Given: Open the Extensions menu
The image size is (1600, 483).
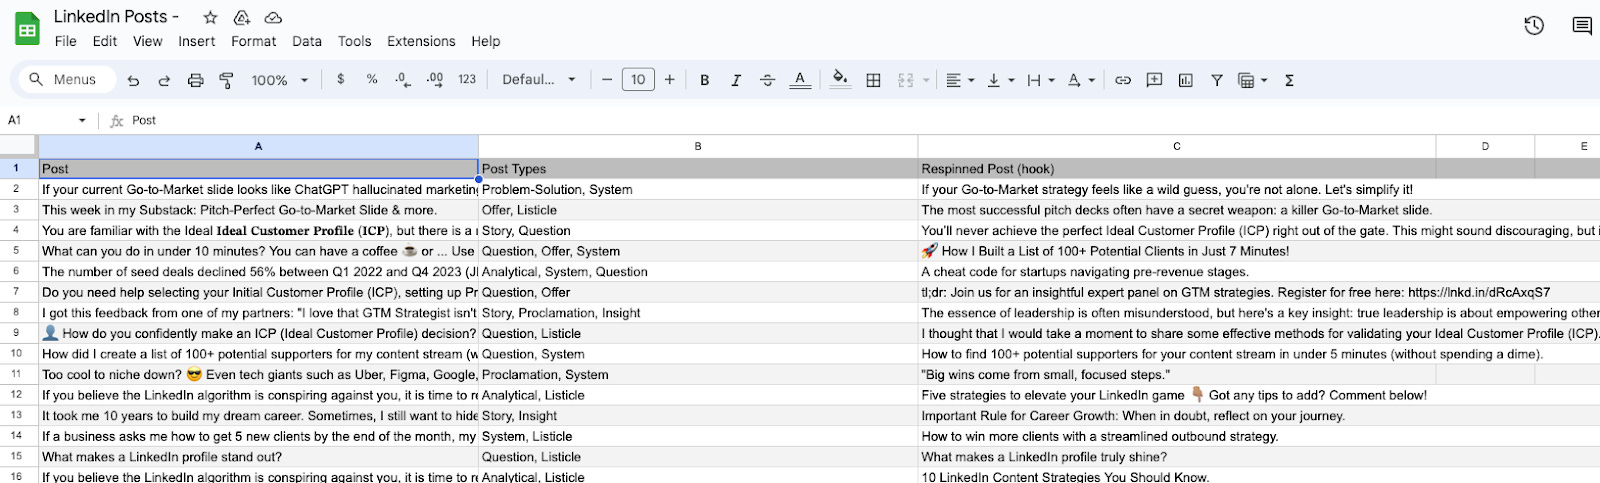Looking at the screenshot, I should coord(421,41).
